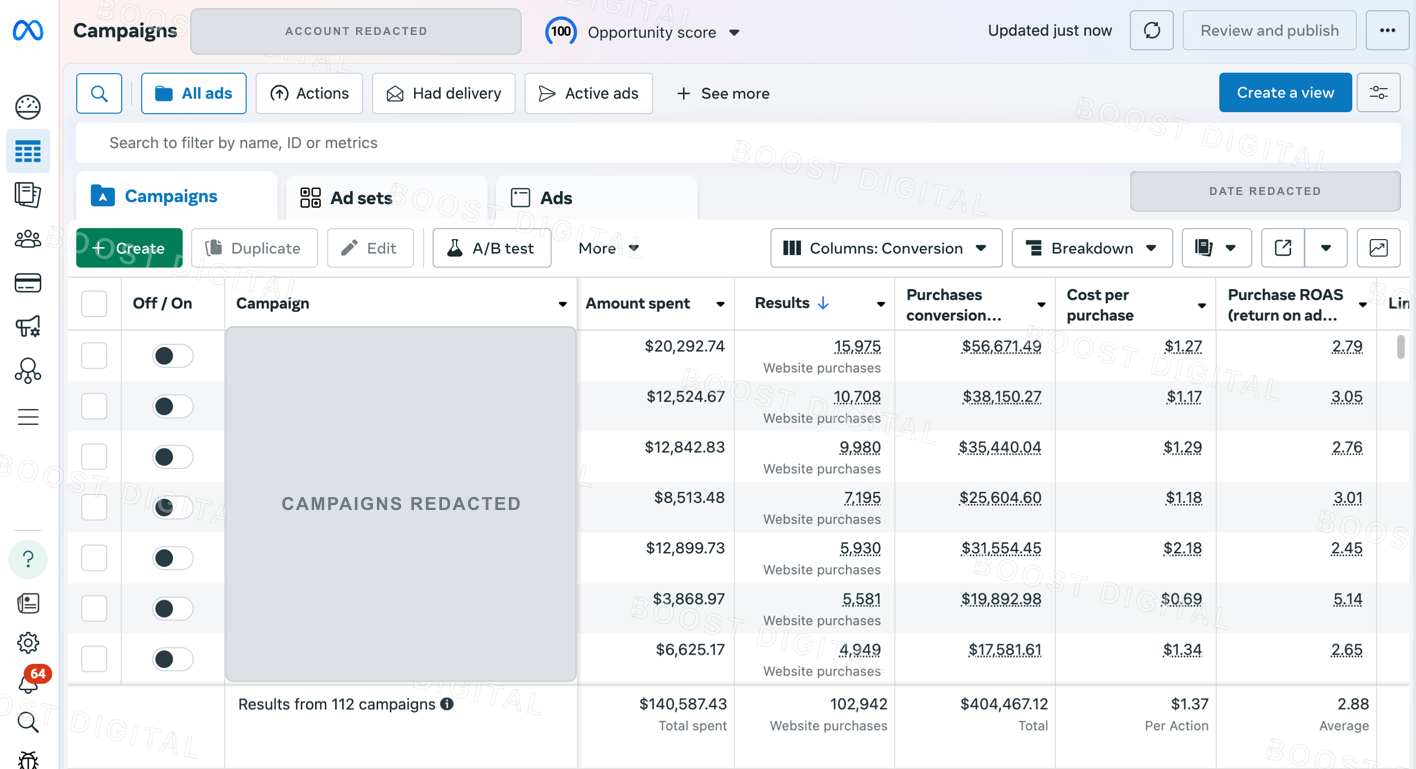Click See more views

723,93
